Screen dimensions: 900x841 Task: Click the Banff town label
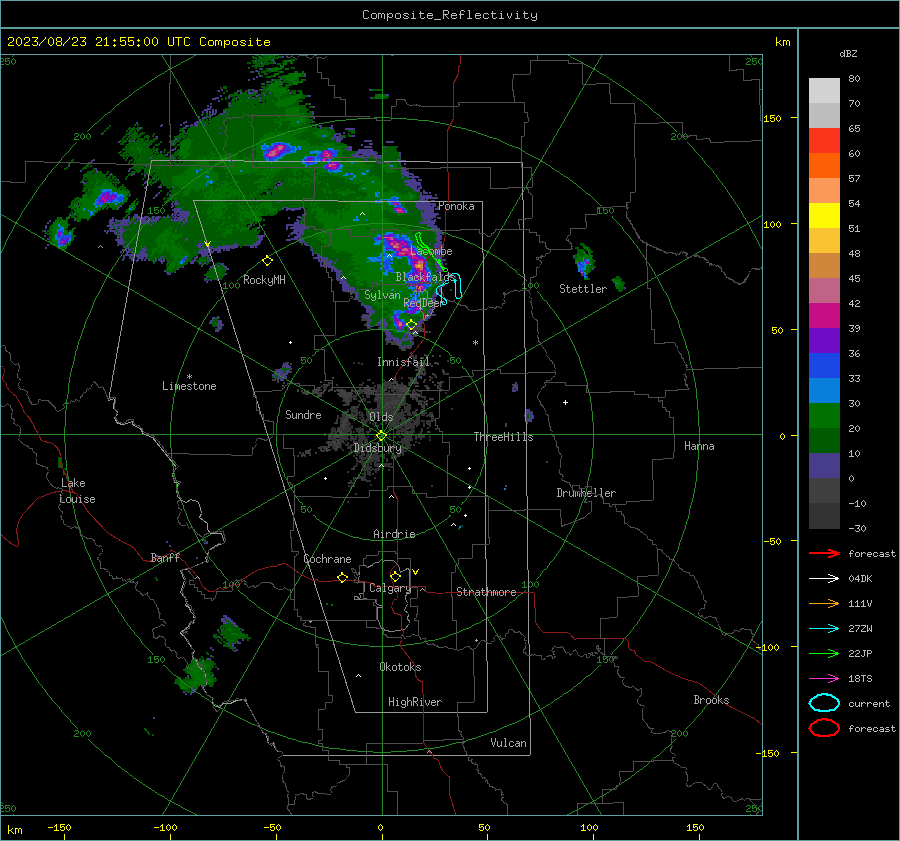(165, 558)
